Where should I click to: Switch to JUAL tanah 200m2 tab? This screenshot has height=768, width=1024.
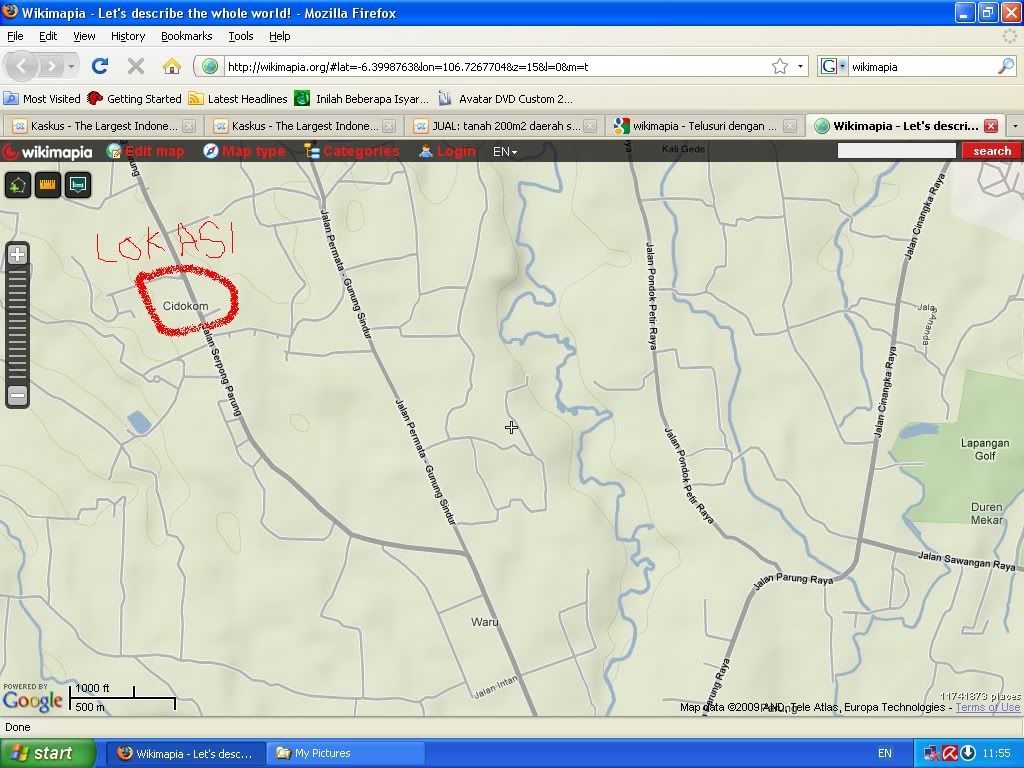pyautogui.click(x=505, y=126)
